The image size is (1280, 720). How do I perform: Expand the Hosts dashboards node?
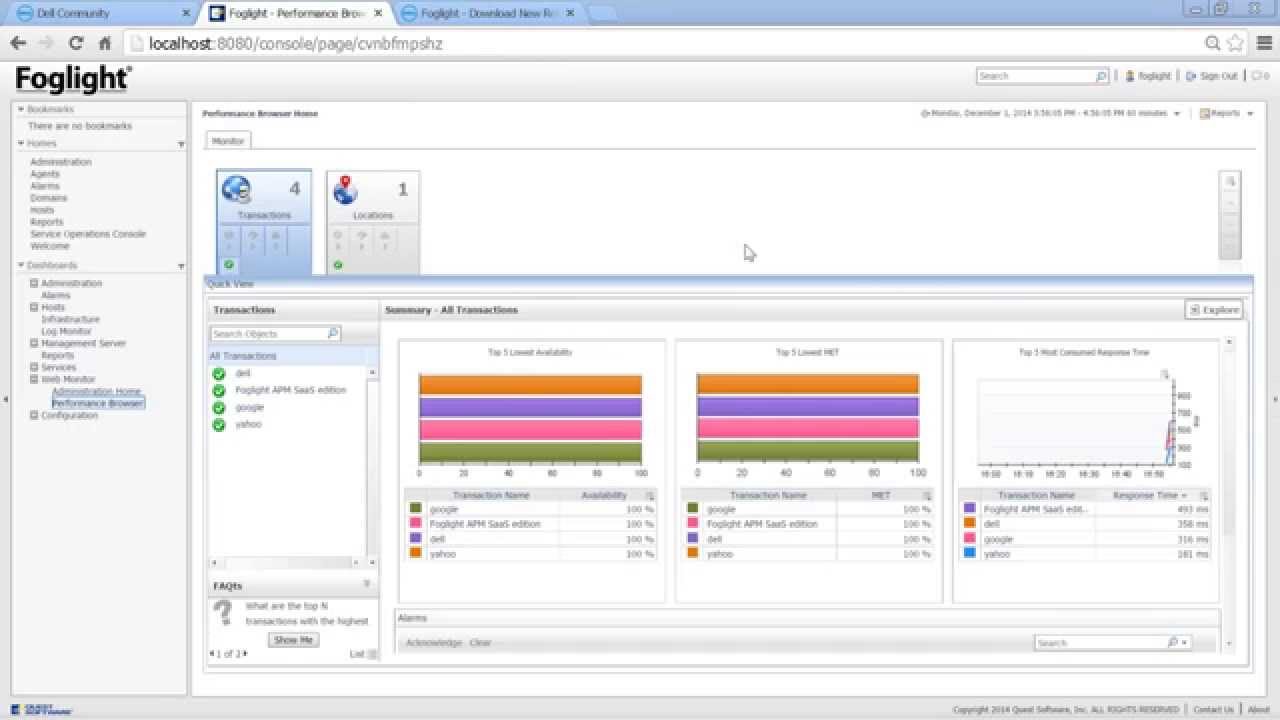tap(34, 308)
